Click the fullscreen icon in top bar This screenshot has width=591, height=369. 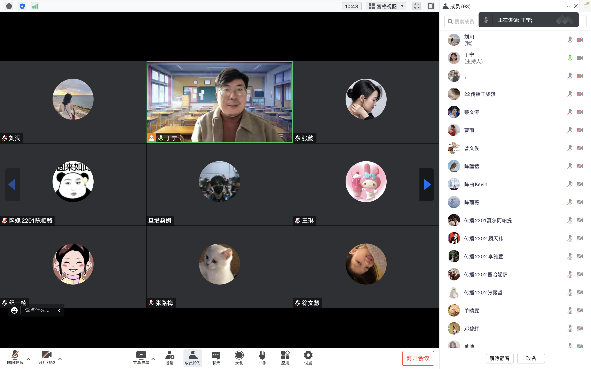(416, 6)
